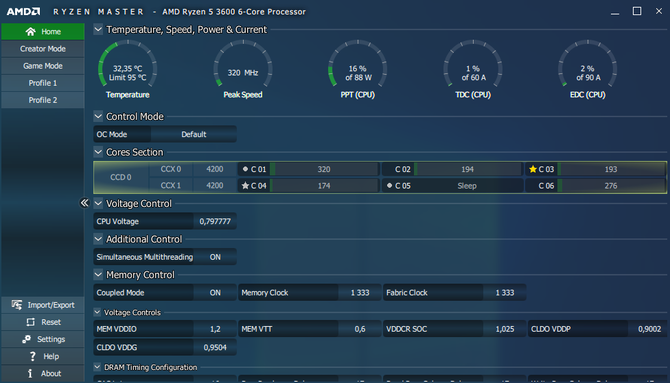Click the MEM VDDIO value 1,2
670x383 pixels.
(x=215, y=329)
